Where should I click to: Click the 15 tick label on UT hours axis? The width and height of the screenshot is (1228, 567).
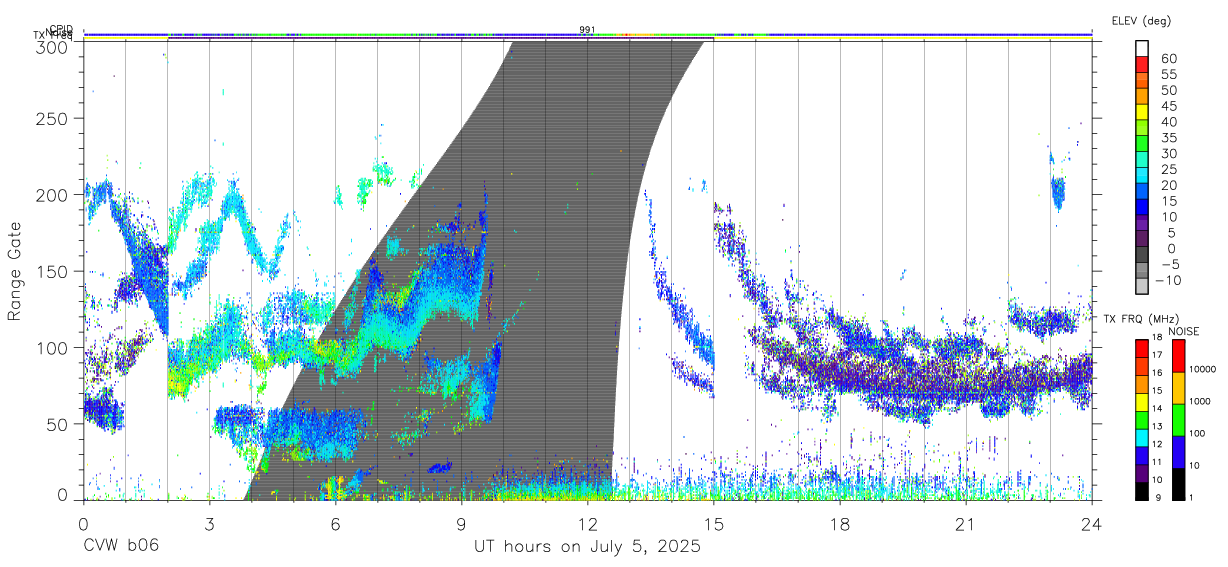pyautogui.click(x=713, y=523)
